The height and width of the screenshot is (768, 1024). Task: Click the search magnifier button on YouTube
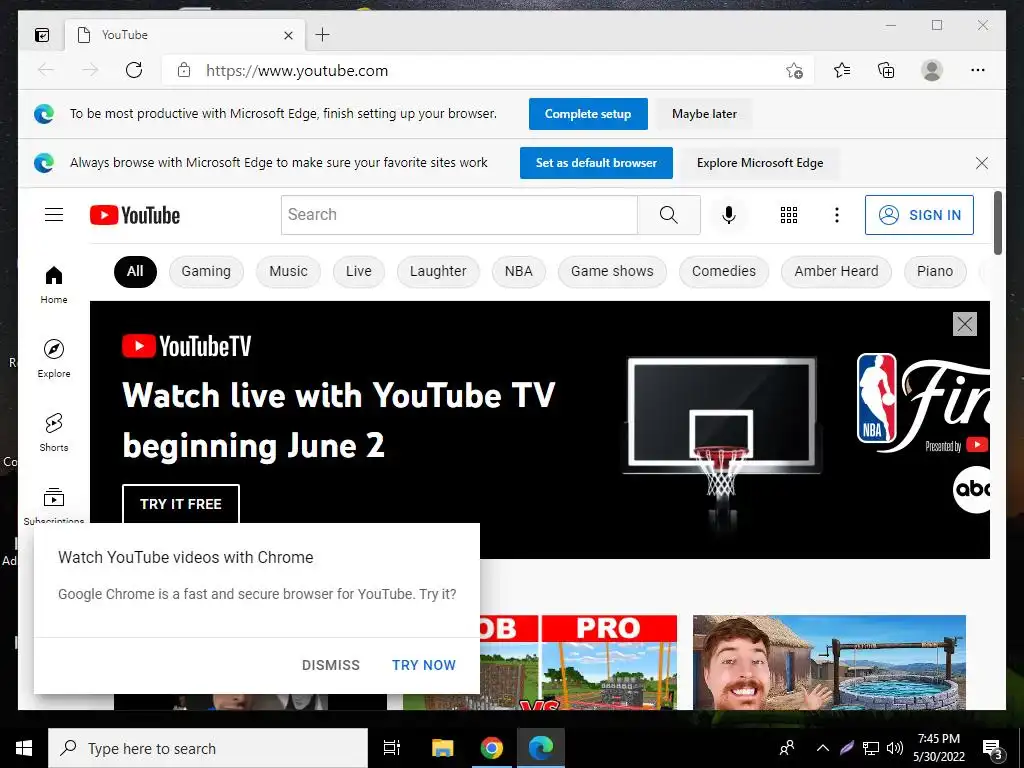tap(669, 215)
